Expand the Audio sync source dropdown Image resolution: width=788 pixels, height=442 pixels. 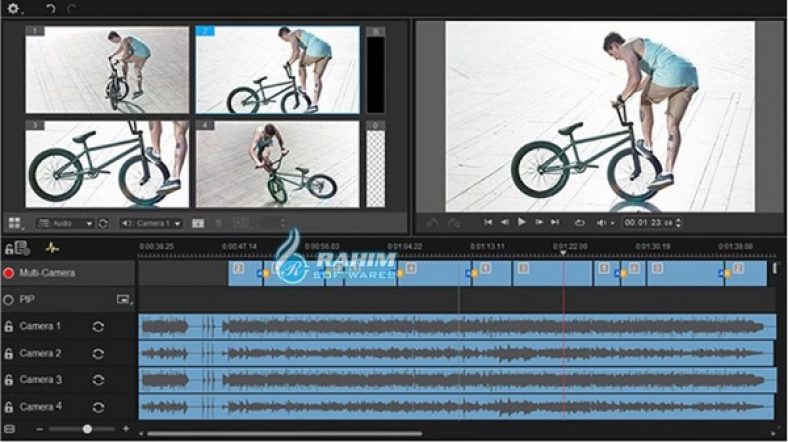[x=65, y=223]
